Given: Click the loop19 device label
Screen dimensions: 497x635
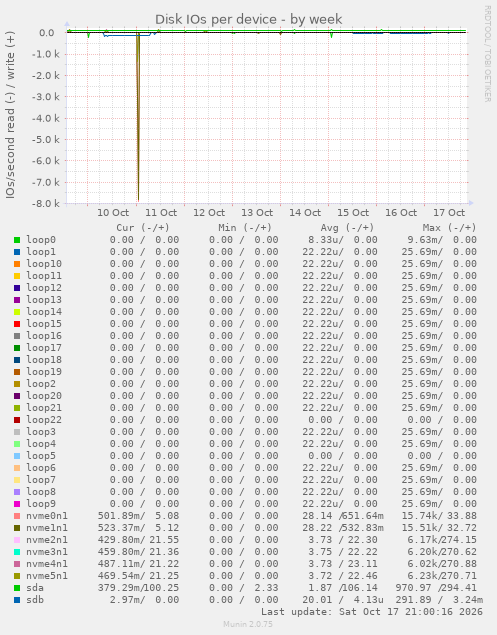Looking at the screenshot, I should (x=44, y=372).
